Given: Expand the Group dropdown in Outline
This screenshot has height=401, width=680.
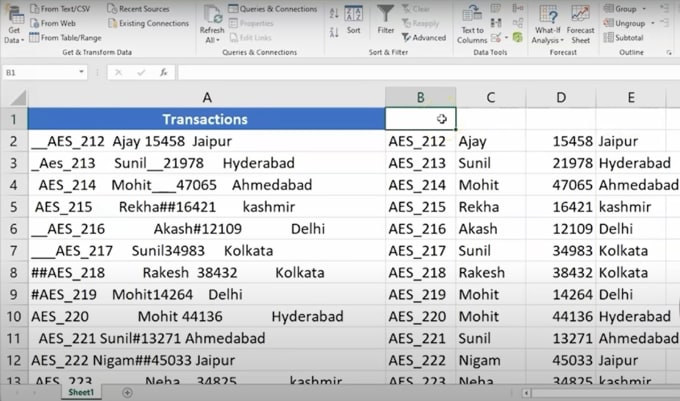Looking at the screenshot, I should [x=627, y=8].
